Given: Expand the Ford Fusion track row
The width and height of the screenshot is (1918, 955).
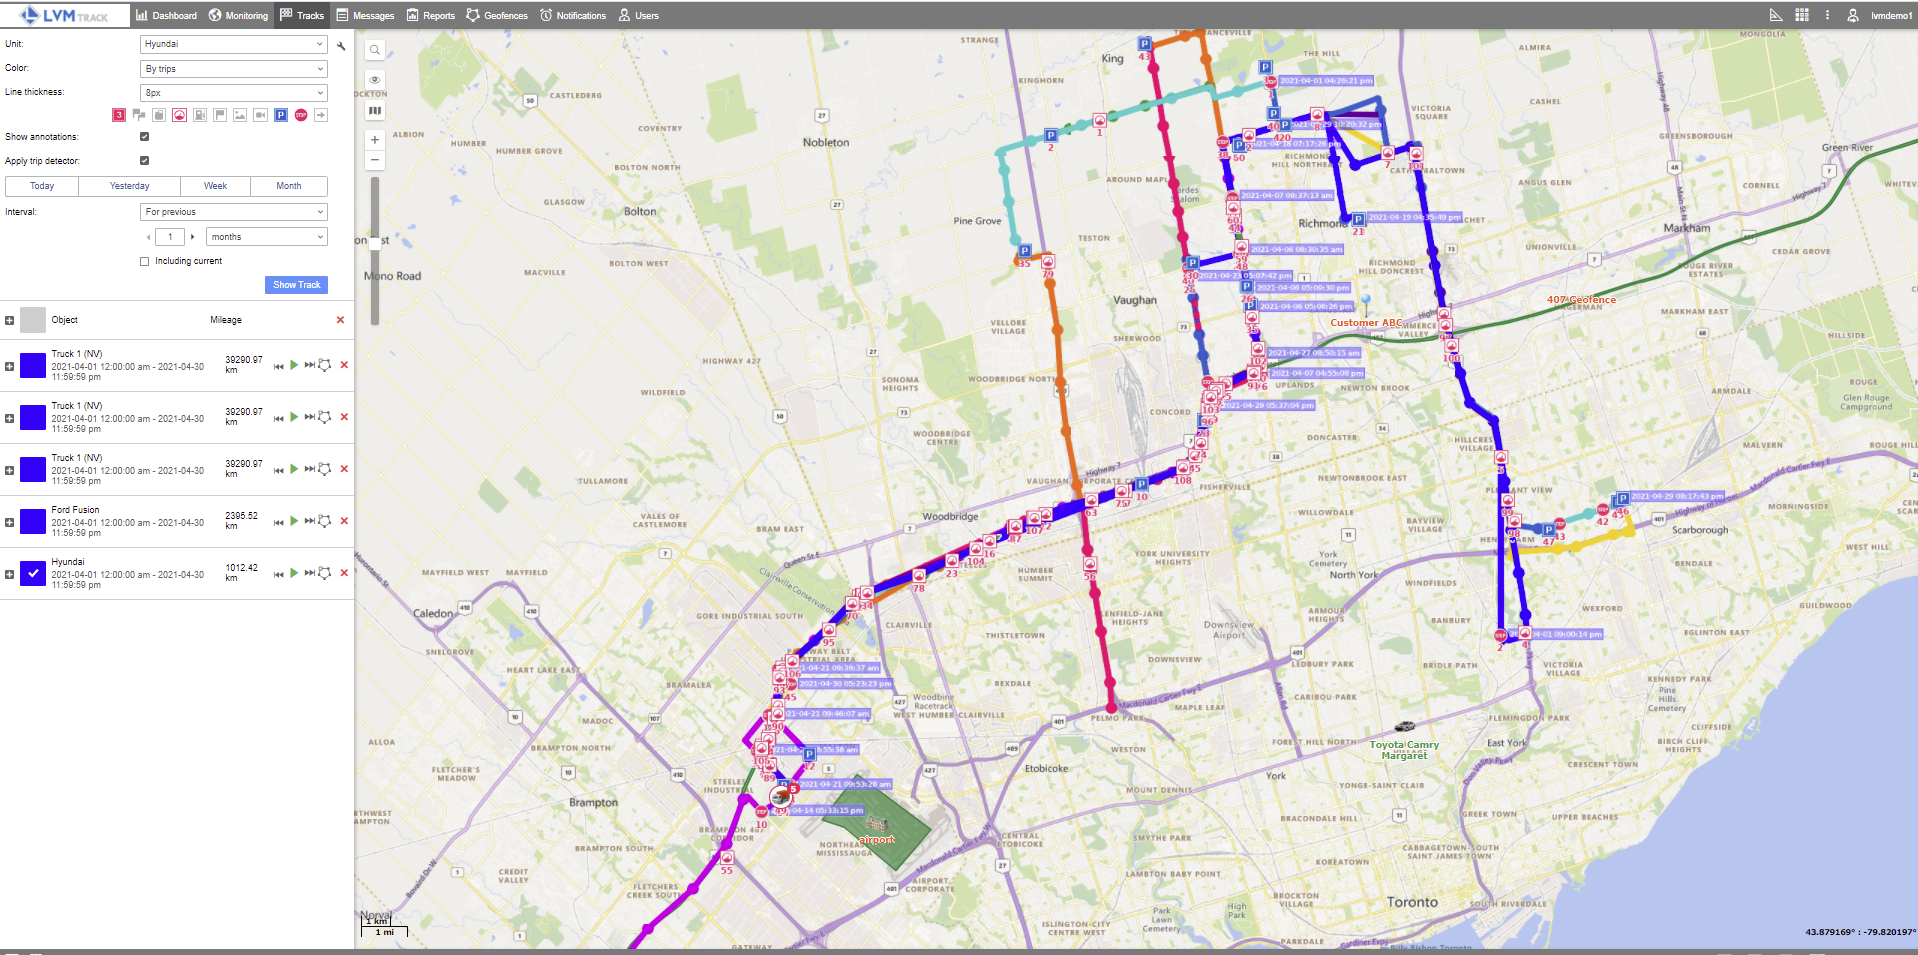Looking at the screenshot, I should (x=9, y=522).
